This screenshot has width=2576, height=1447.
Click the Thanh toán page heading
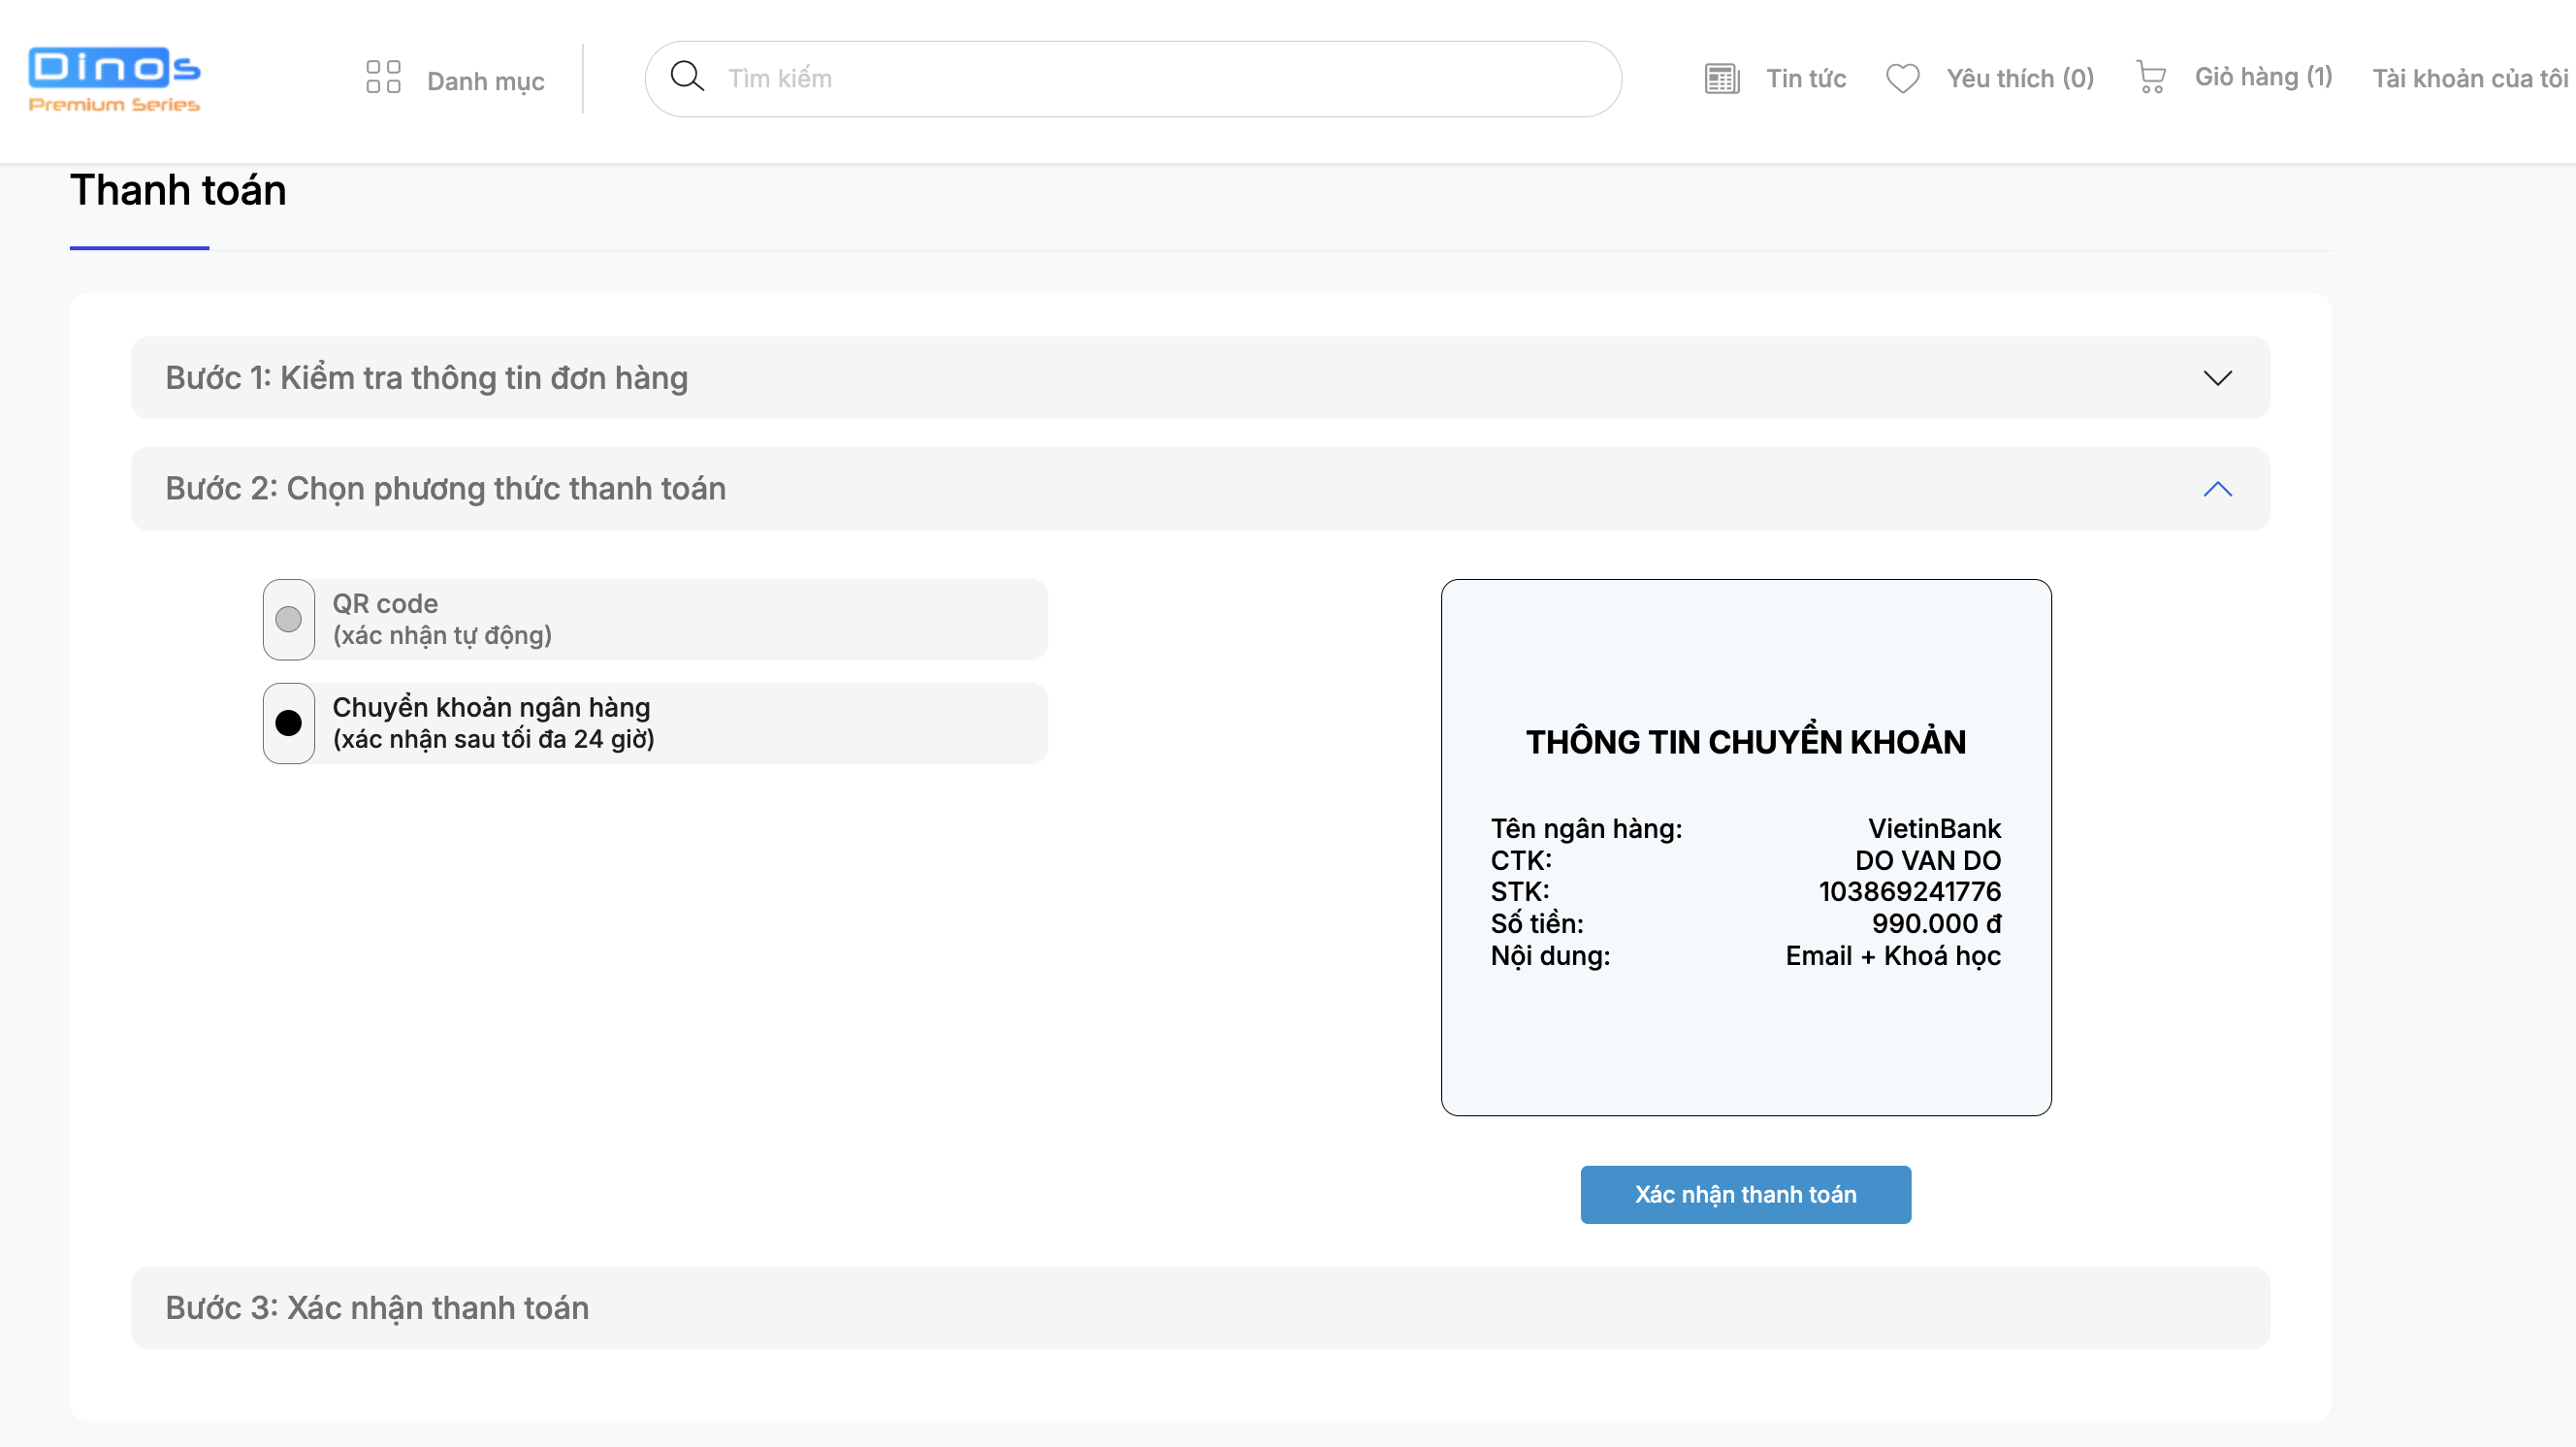click(x=178, y=190)
